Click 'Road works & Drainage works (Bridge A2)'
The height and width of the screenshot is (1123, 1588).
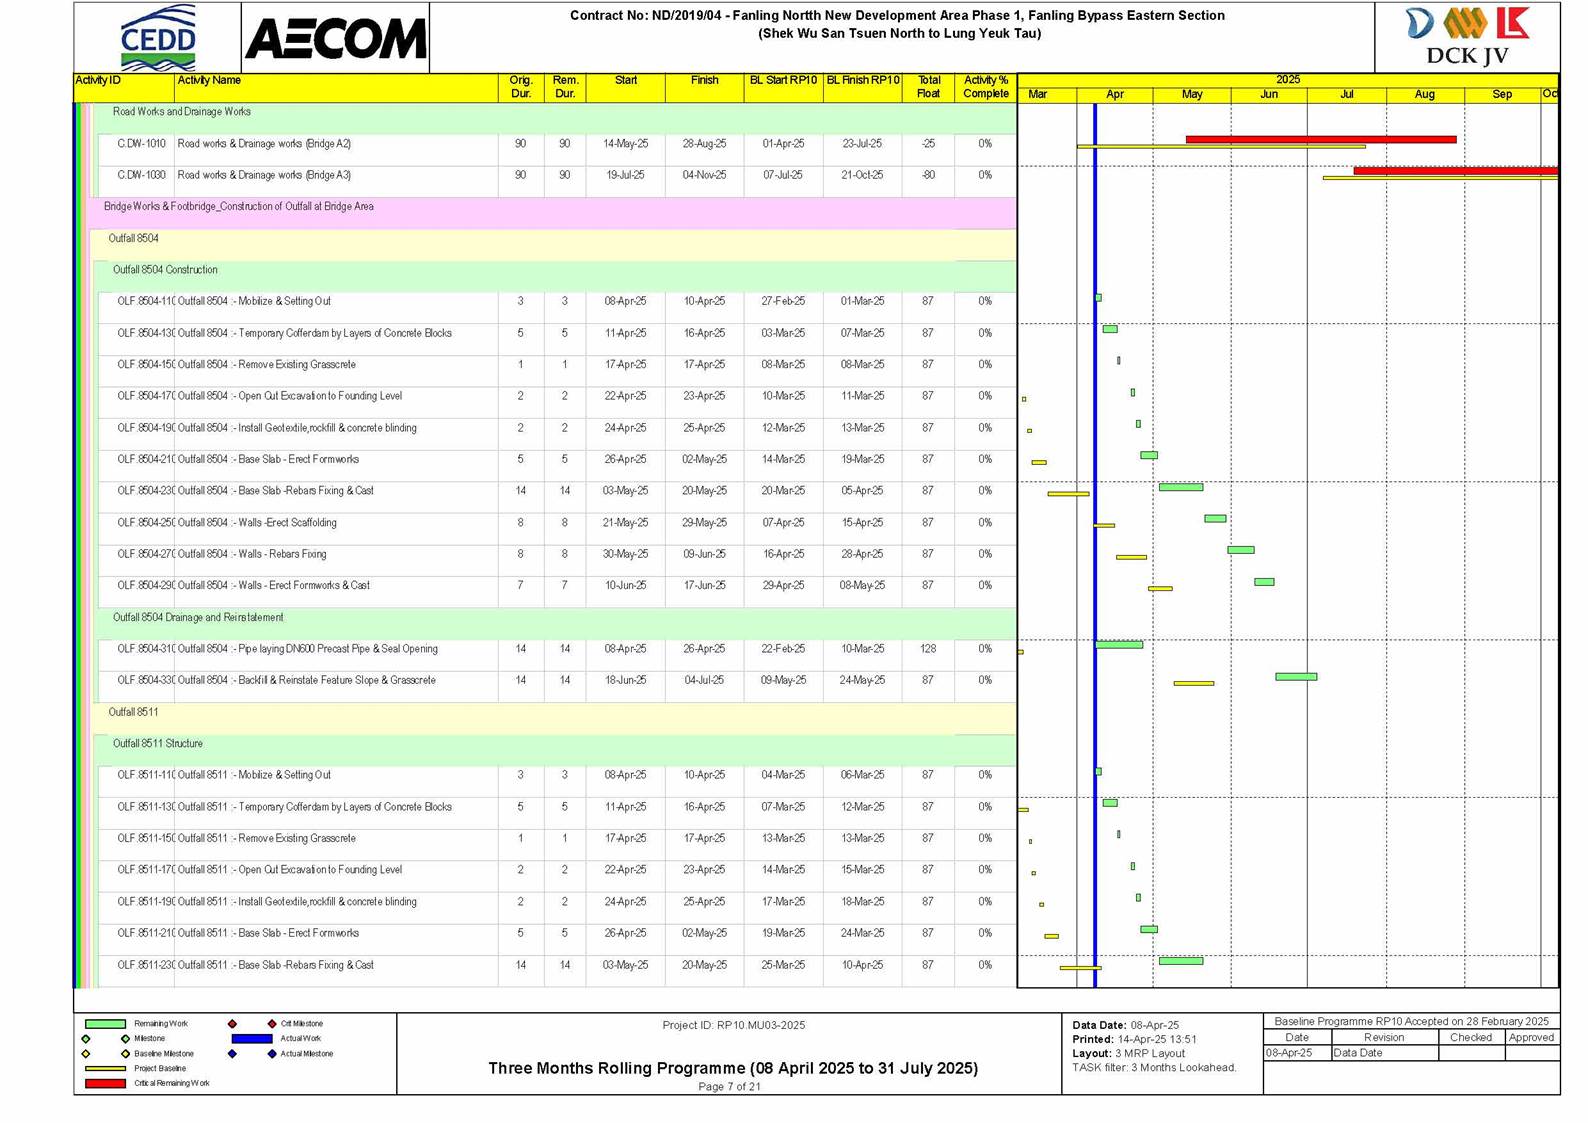point(264,144)
